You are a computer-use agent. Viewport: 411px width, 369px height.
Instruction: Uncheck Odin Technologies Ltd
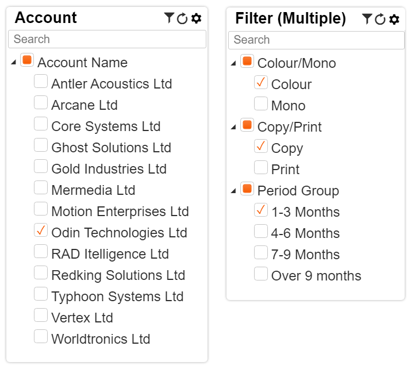pos(41,230)
